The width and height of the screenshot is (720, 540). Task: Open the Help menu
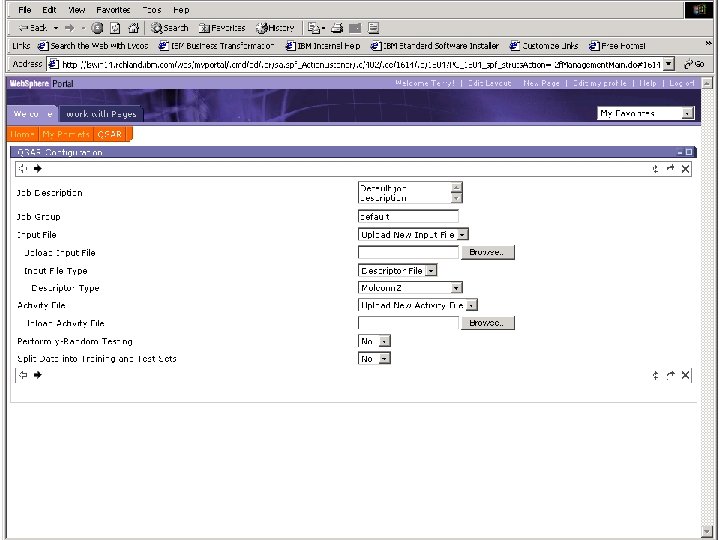181,10
